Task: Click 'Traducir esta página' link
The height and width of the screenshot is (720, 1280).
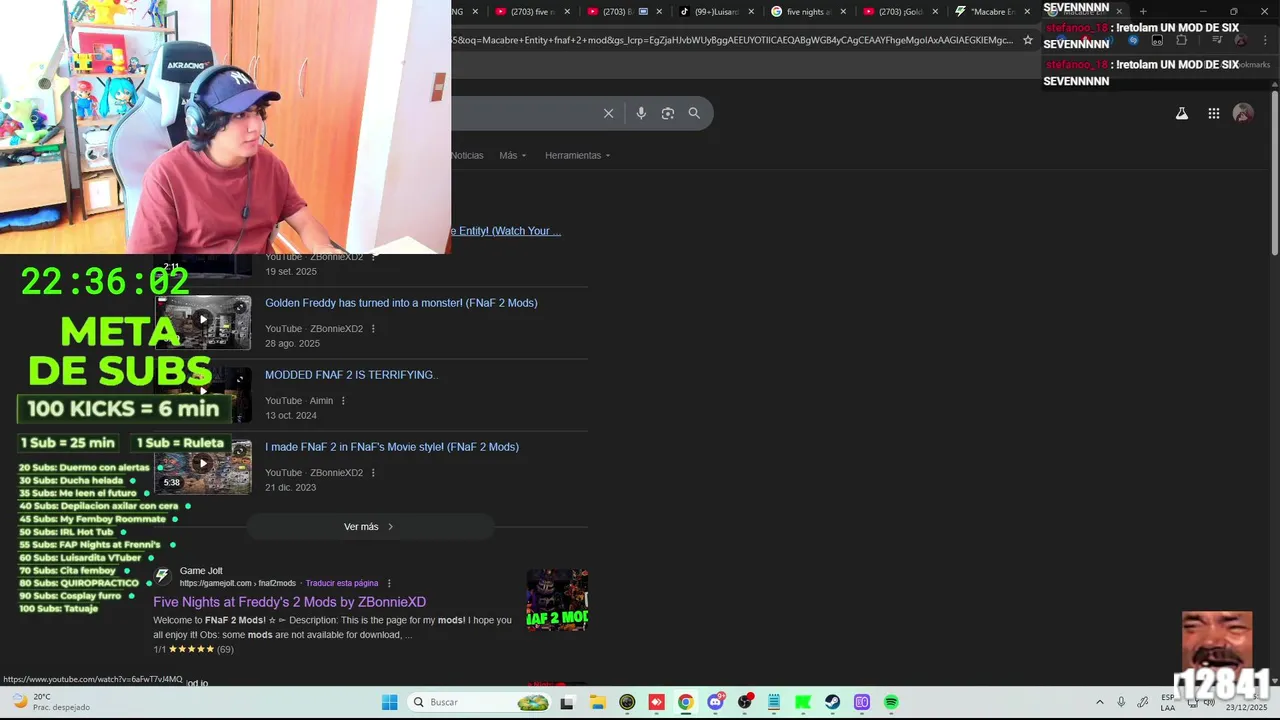Action: pos(342,583)
